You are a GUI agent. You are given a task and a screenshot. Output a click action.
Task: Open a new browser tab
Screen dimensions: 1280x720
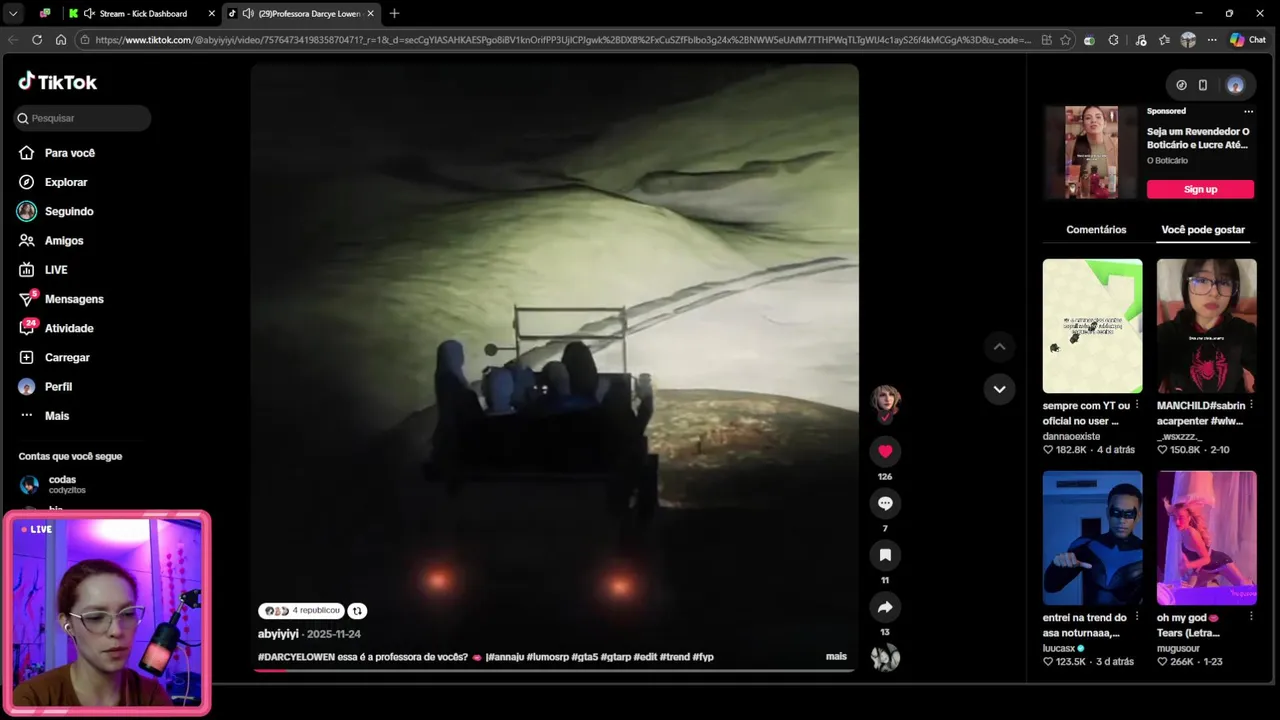click(x=394, y=13)
